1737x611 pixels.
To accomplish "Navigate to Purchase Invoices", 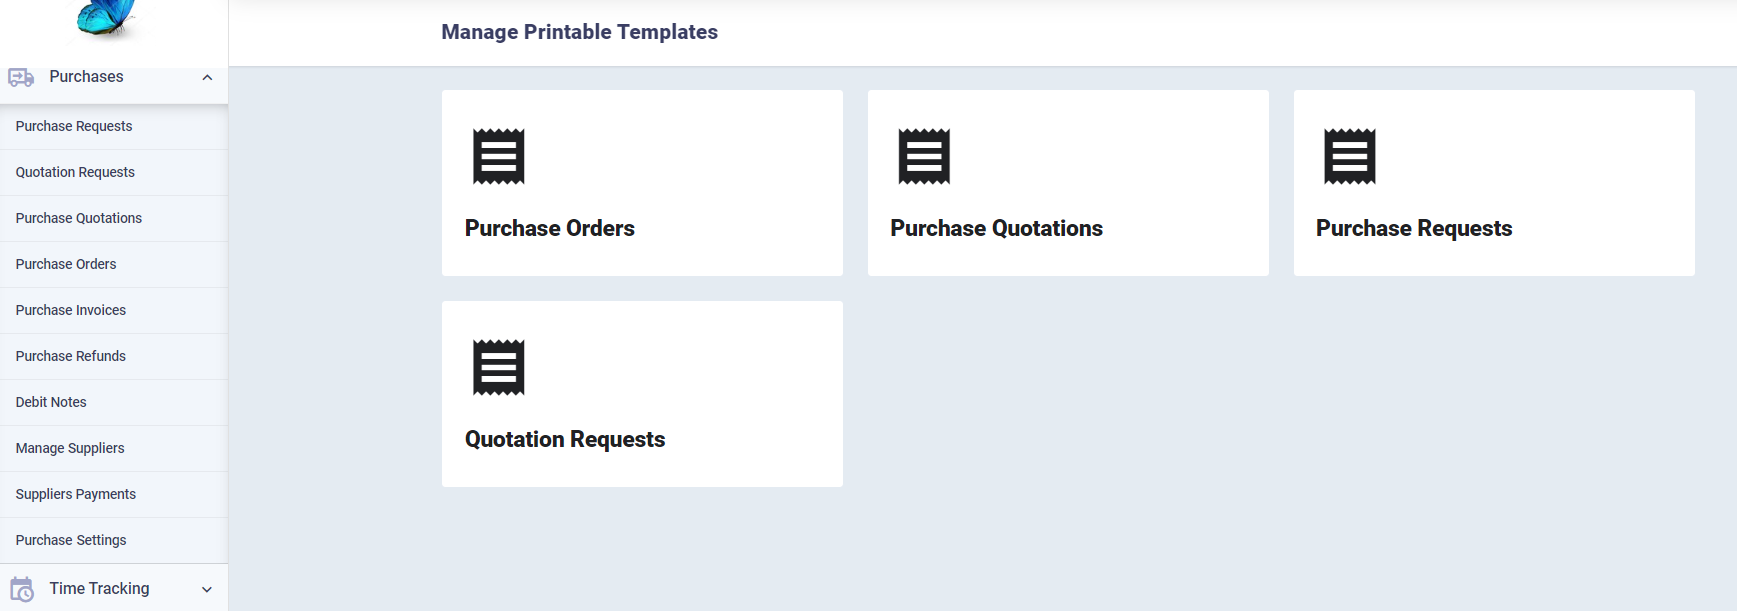I will (71, 310).
